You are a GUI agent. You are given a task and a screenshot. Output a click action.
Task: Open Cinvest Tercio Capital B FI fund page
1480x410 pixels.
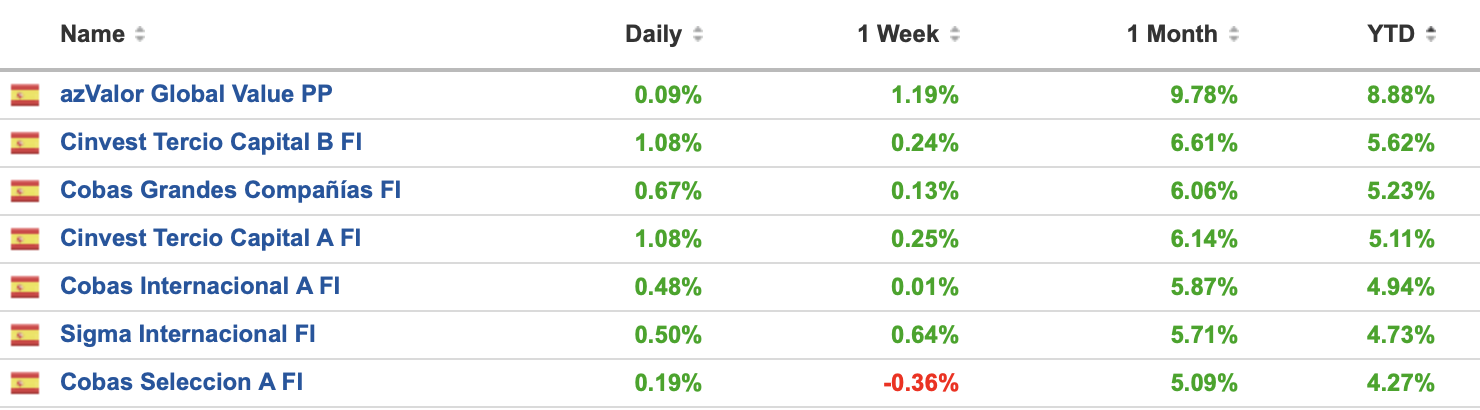tap(211, 143)
